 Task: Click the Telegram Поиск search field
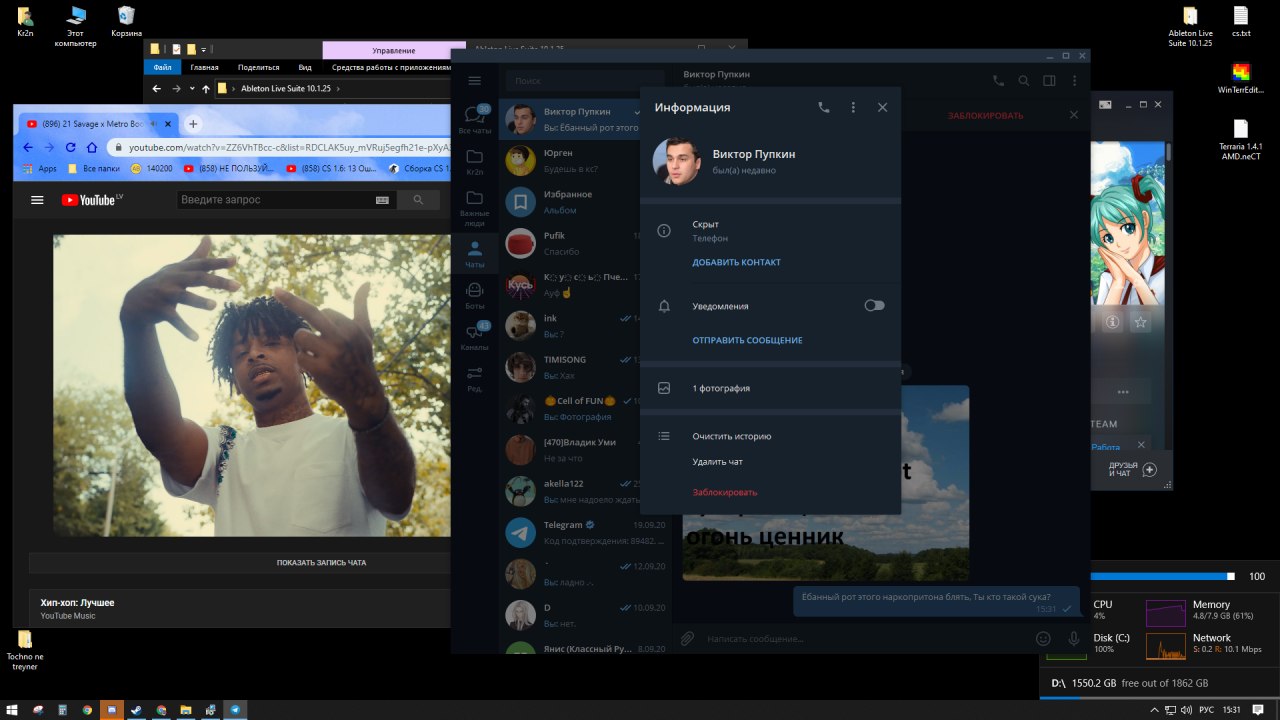(585, 80)
